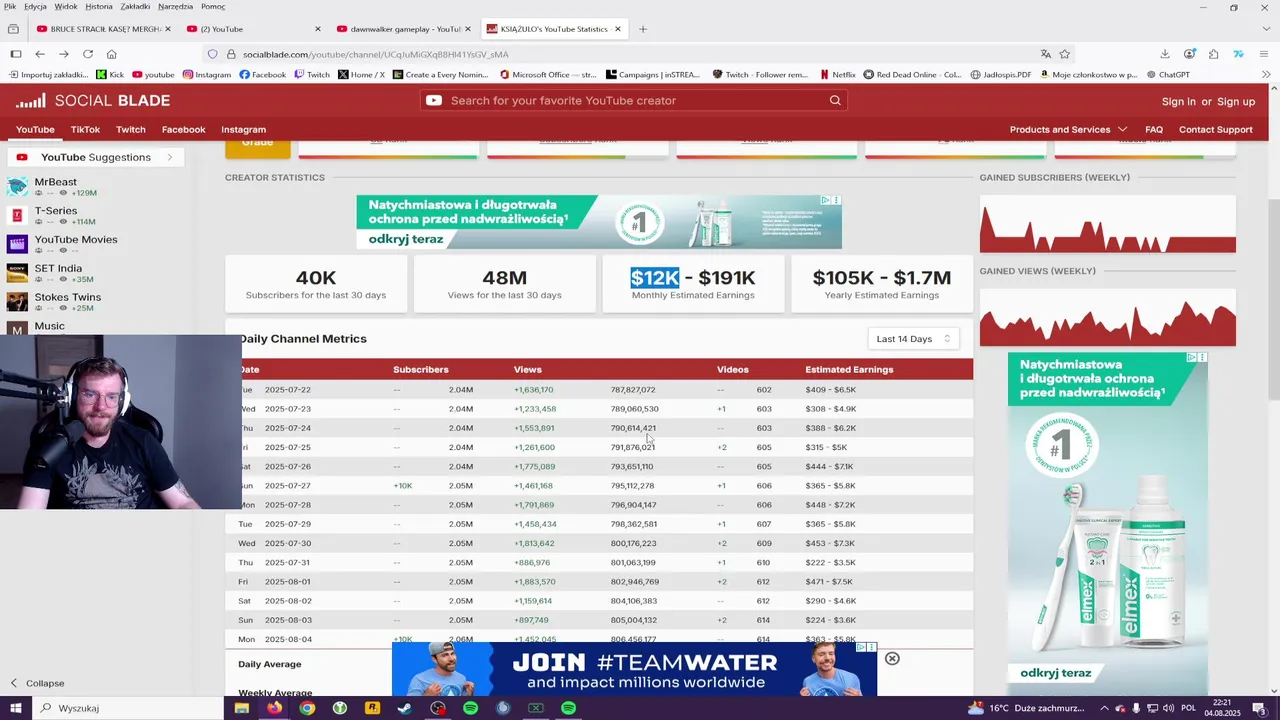Open Firefox from the taskbar
This screenshot has width=1280, height=720.
click(274, 708)
